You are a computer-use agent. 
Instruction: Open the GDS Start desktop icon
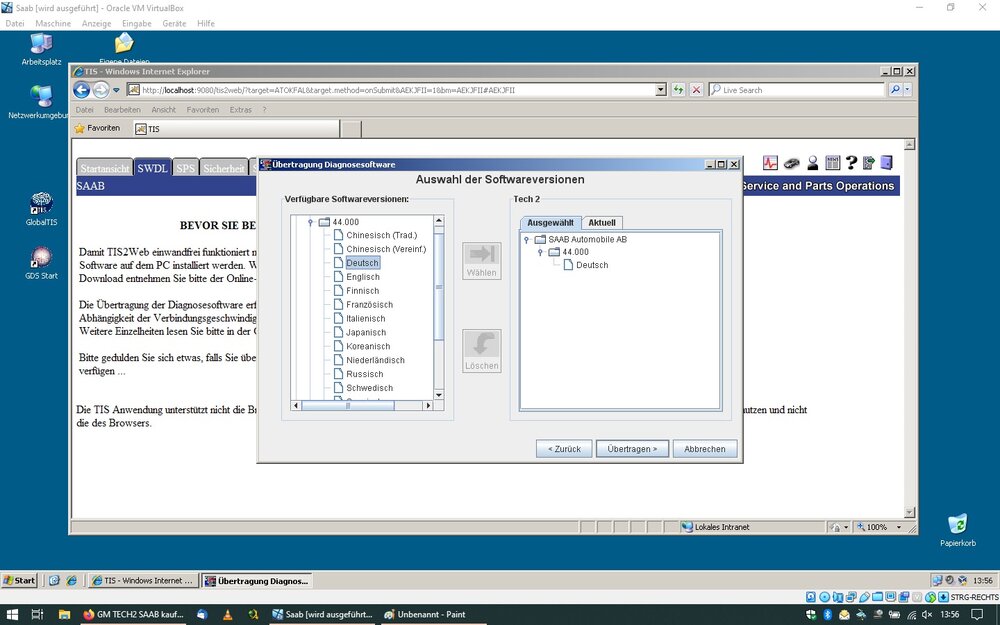pos(41,263)
